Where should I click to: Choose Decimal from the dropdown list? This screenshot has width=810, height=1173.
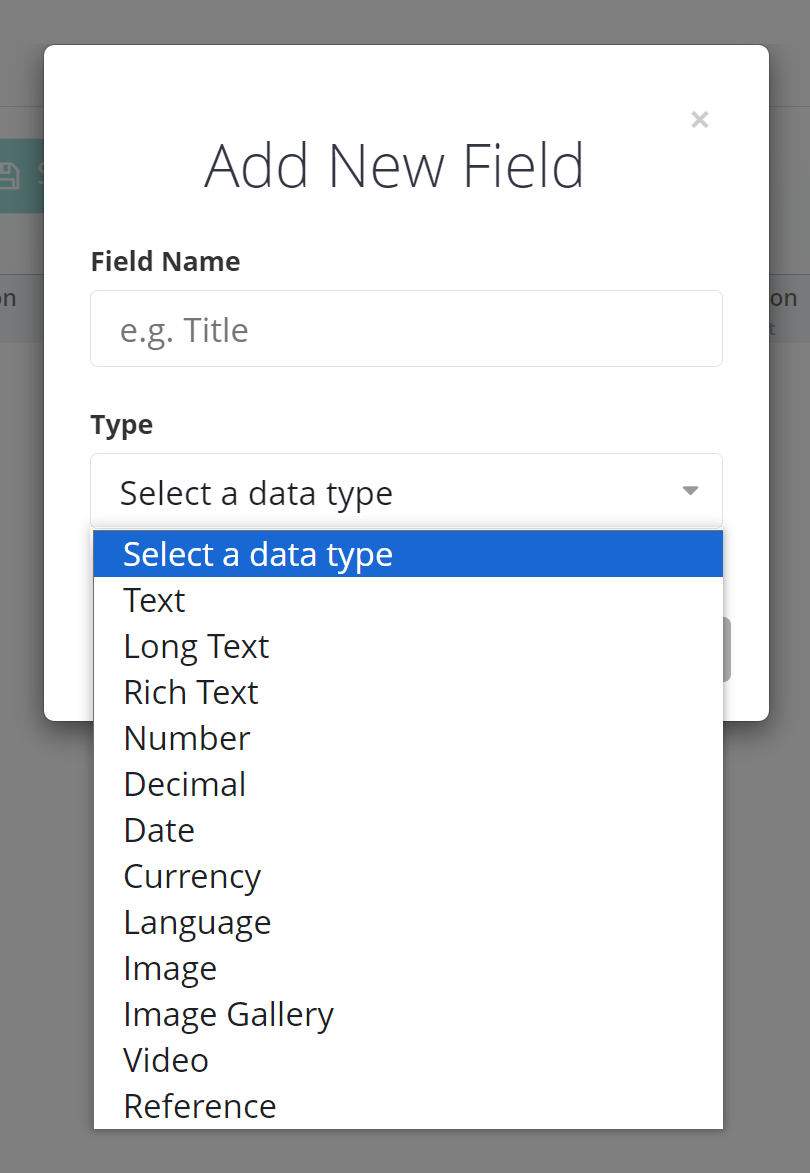(185, 784)
